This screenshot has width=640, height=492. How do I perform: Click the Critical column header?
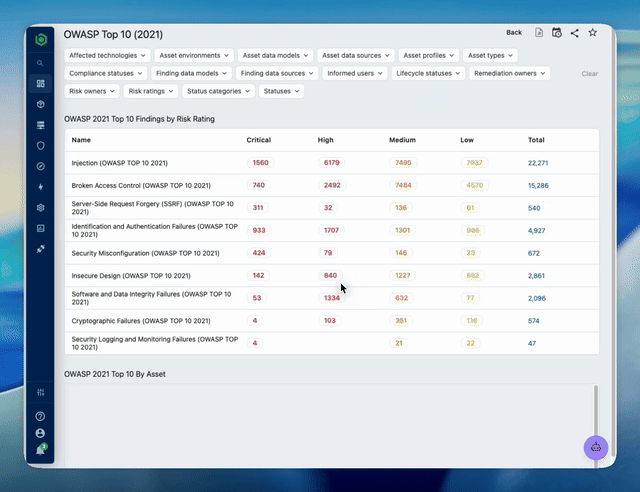(258, 140)
